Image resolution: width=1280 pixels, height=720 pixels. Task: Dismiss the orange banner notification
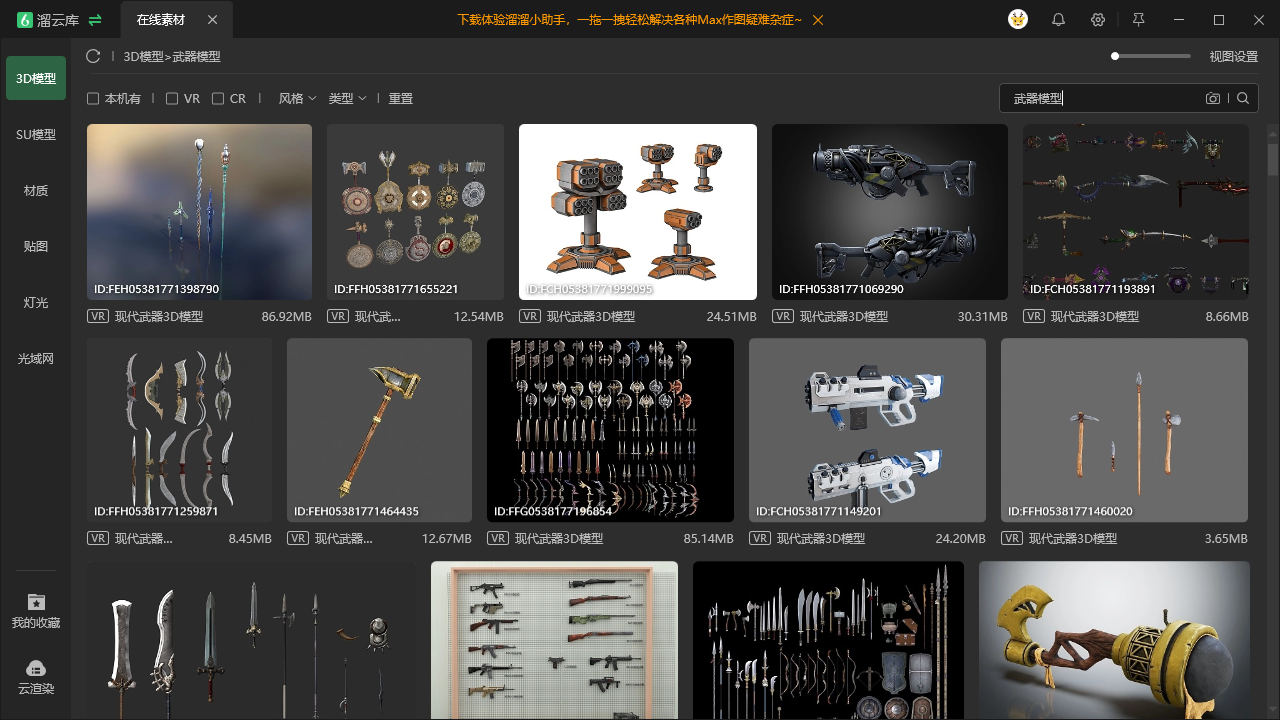(818, 20)
